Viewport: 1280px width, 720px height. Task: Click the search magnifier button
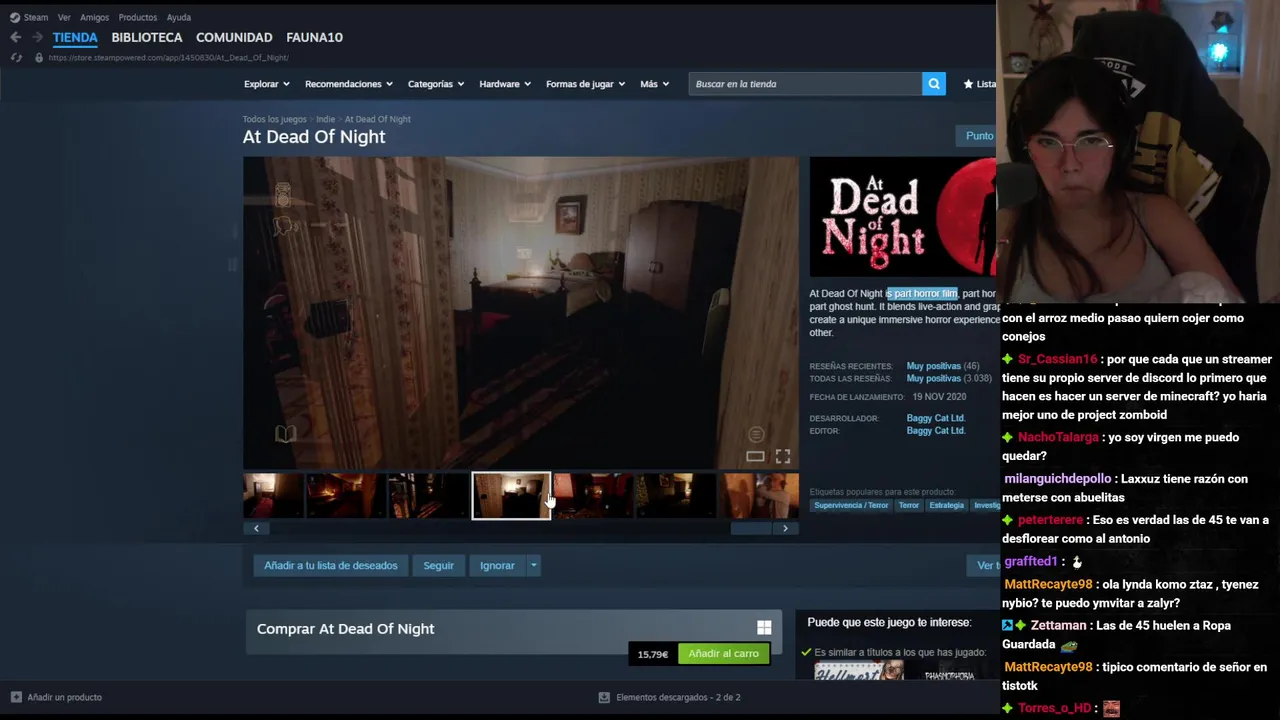934,84
